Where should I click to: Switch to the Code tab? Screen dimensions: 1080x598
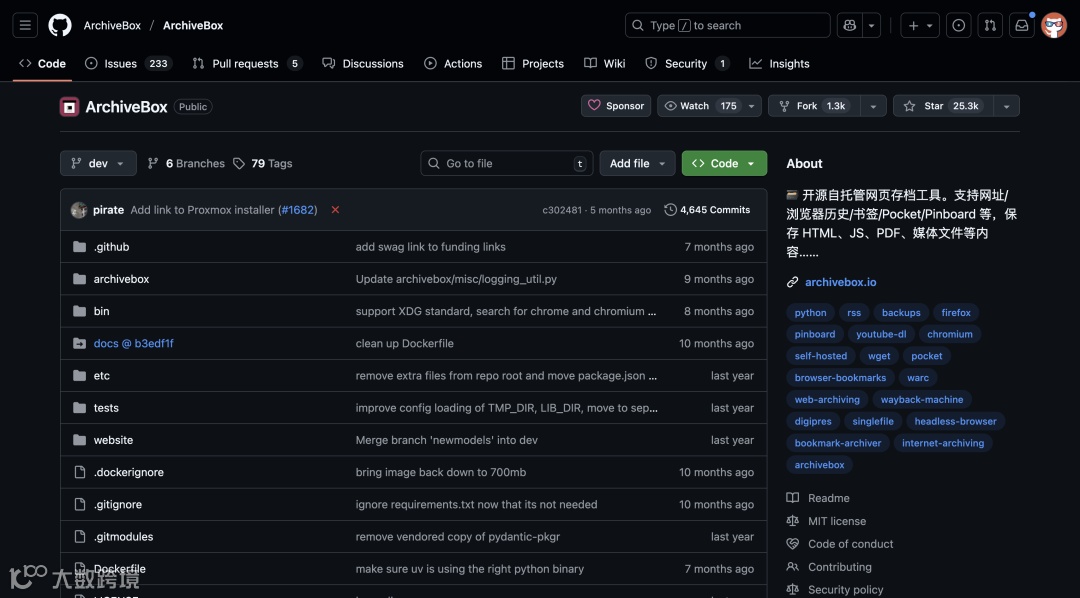click(x=43, y=63)
